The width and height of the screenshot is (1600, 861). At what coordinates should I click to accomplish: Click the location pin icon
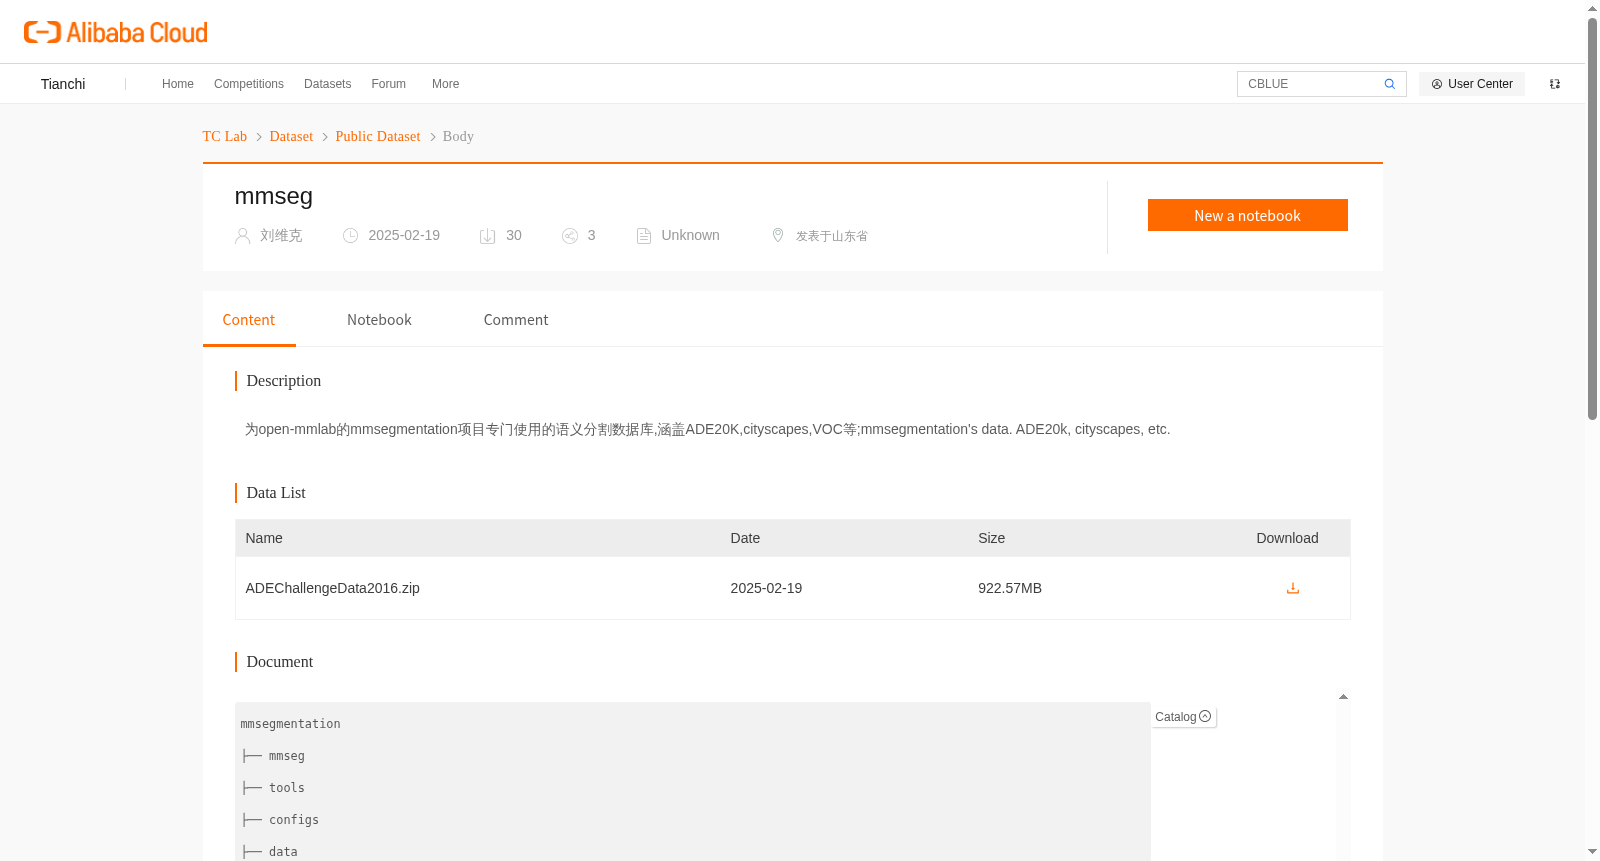click(x=778, y=235)
